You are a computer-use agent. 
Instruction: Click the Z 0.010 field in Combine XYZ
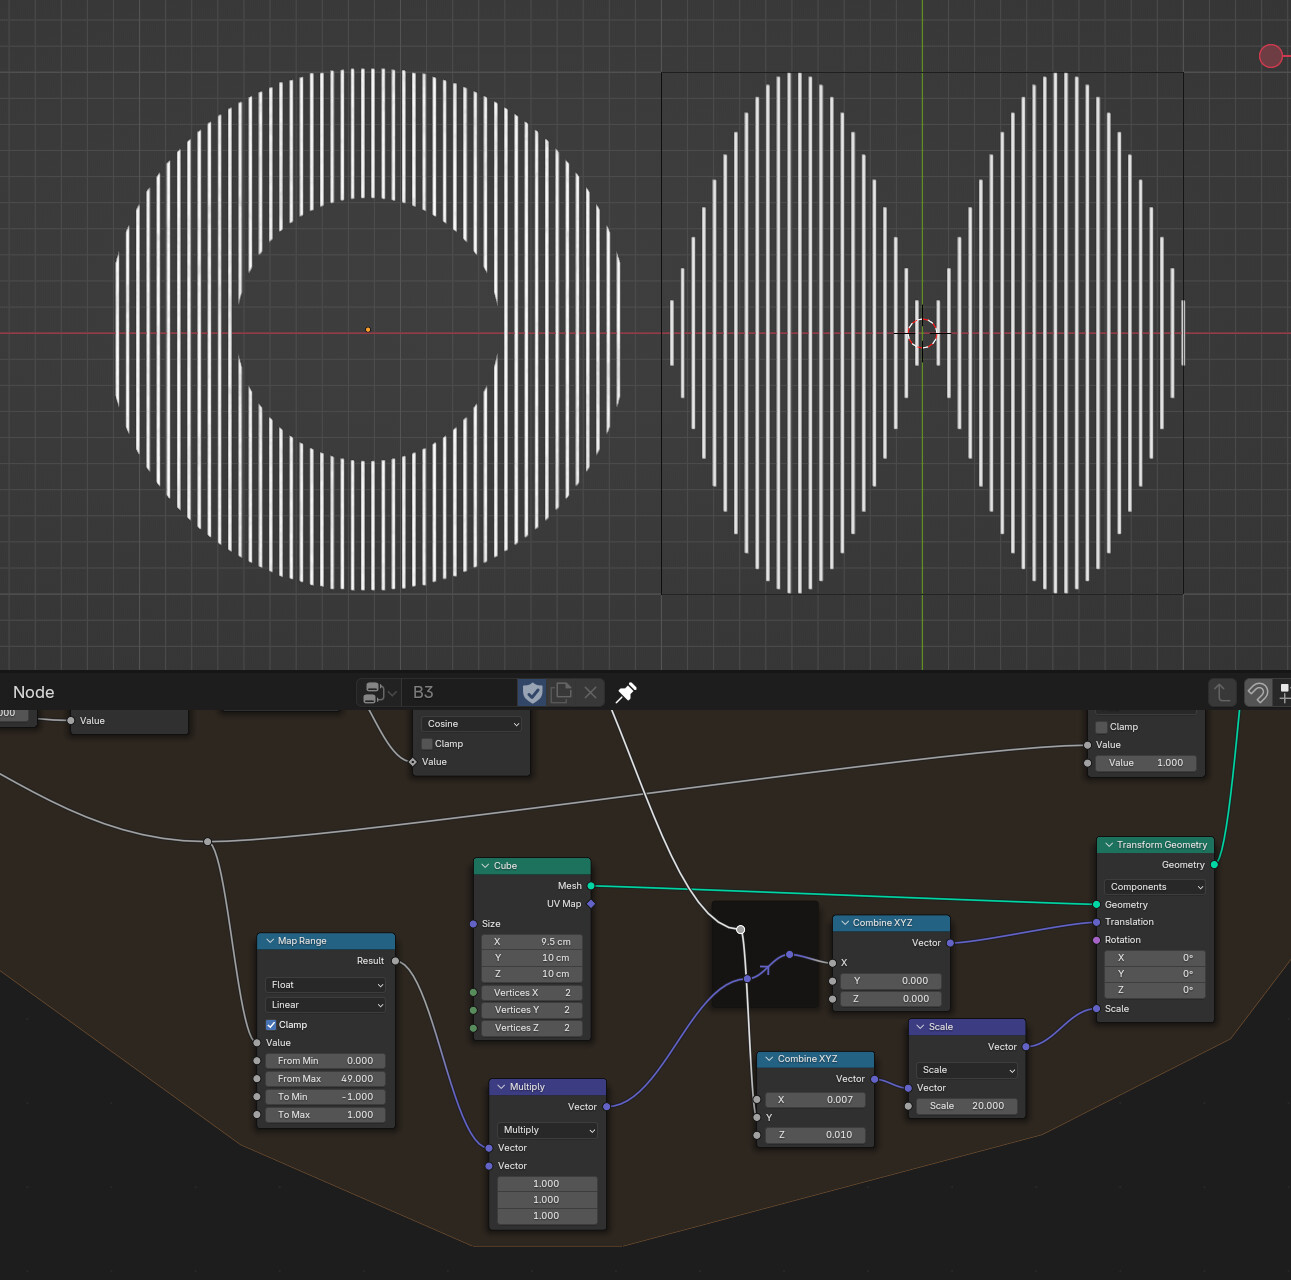815,1135
